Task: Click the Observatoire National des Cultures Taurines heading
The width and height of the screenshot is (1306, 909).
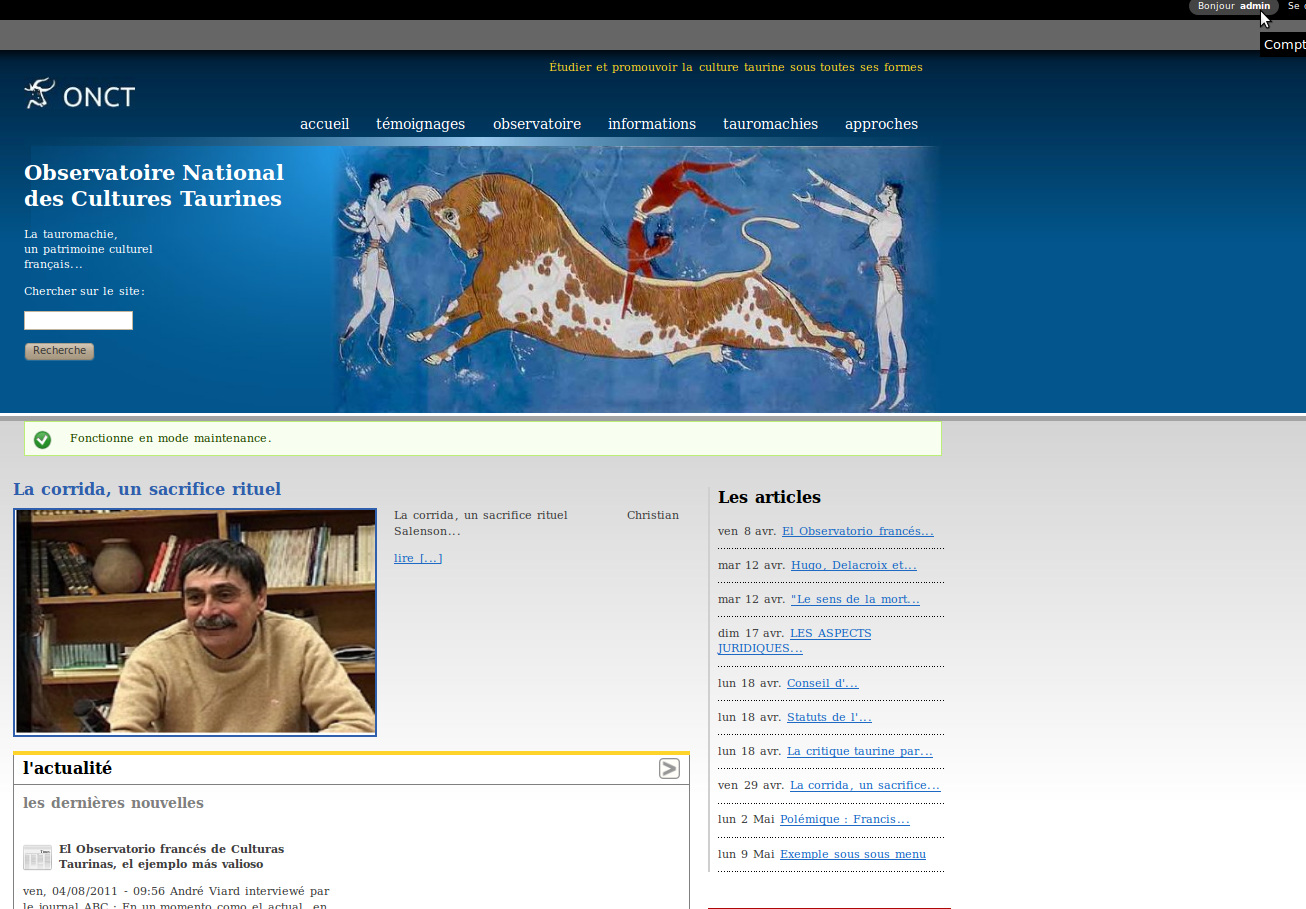Action: click(x=154, y=185)
